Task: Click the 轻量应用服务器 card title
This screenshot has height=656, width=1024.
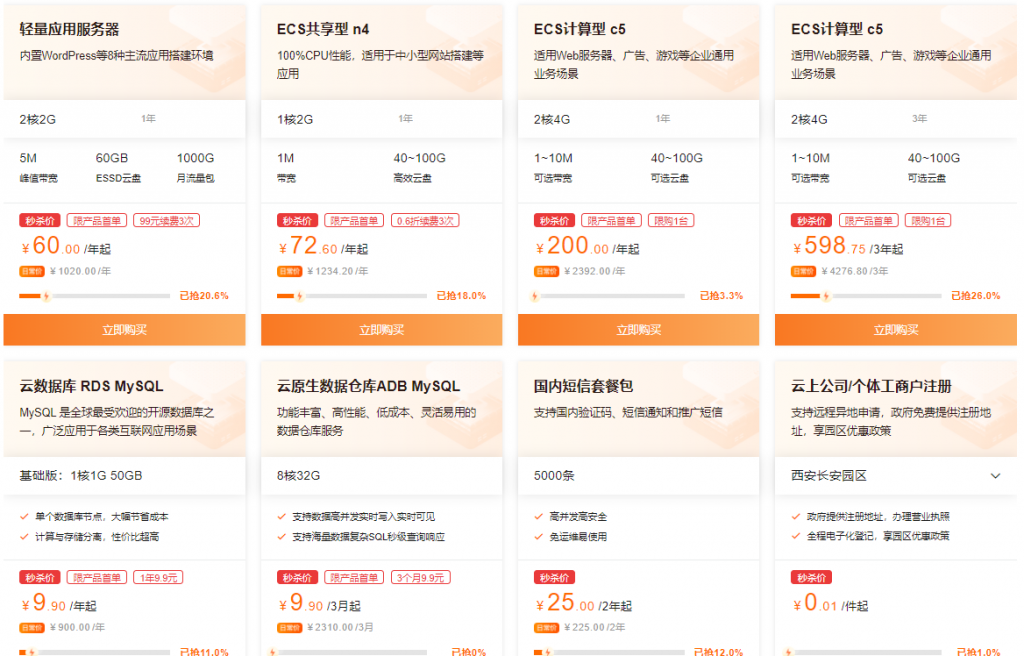Action: (x=69, y=29)
